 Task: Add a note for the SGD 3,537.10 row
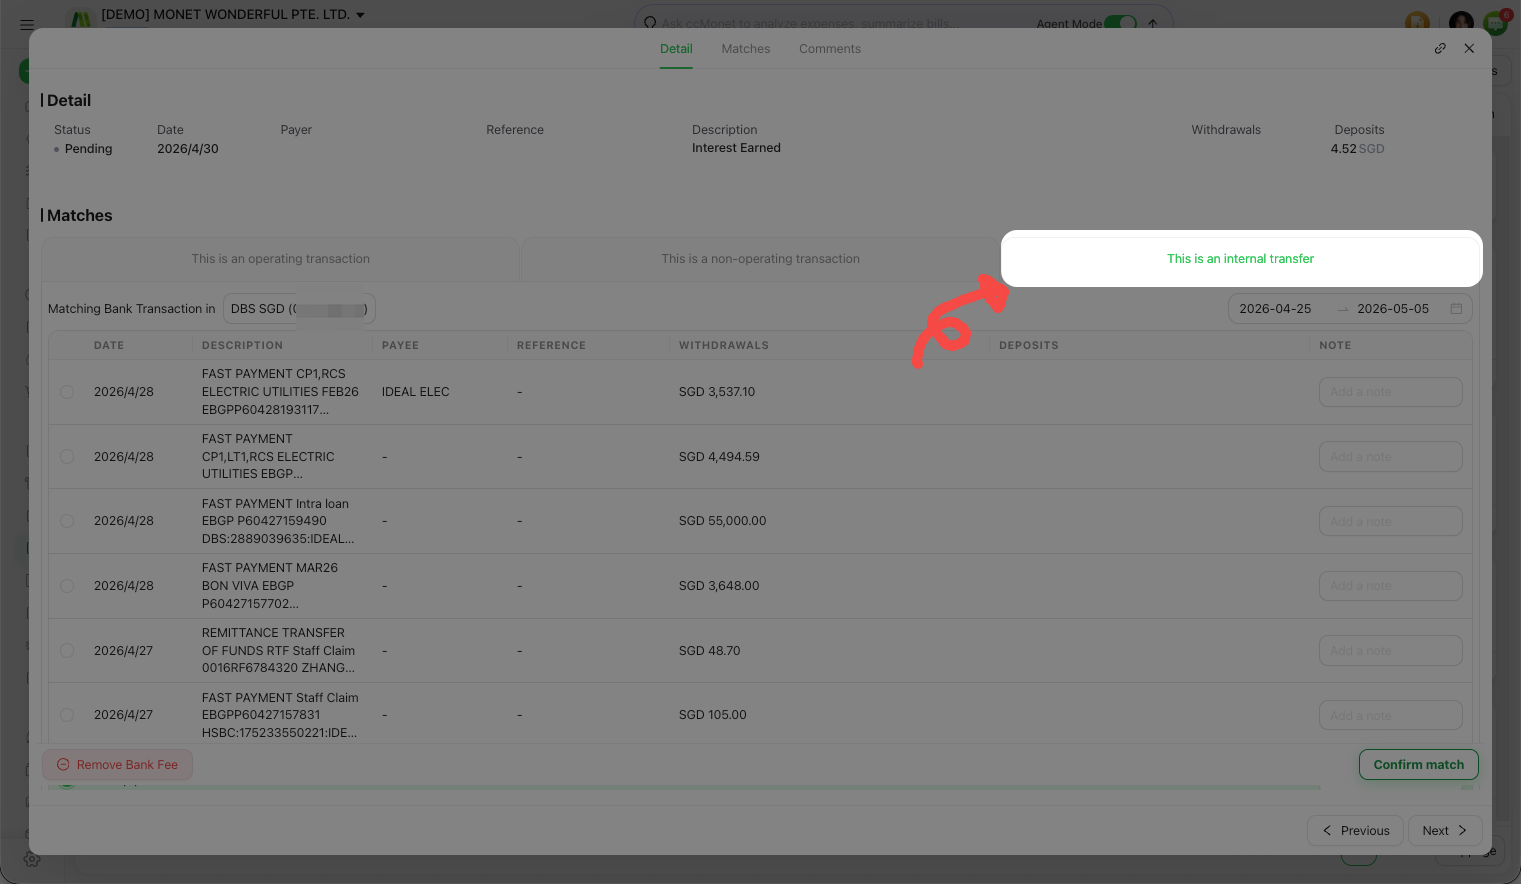(x=1390, y=392)
